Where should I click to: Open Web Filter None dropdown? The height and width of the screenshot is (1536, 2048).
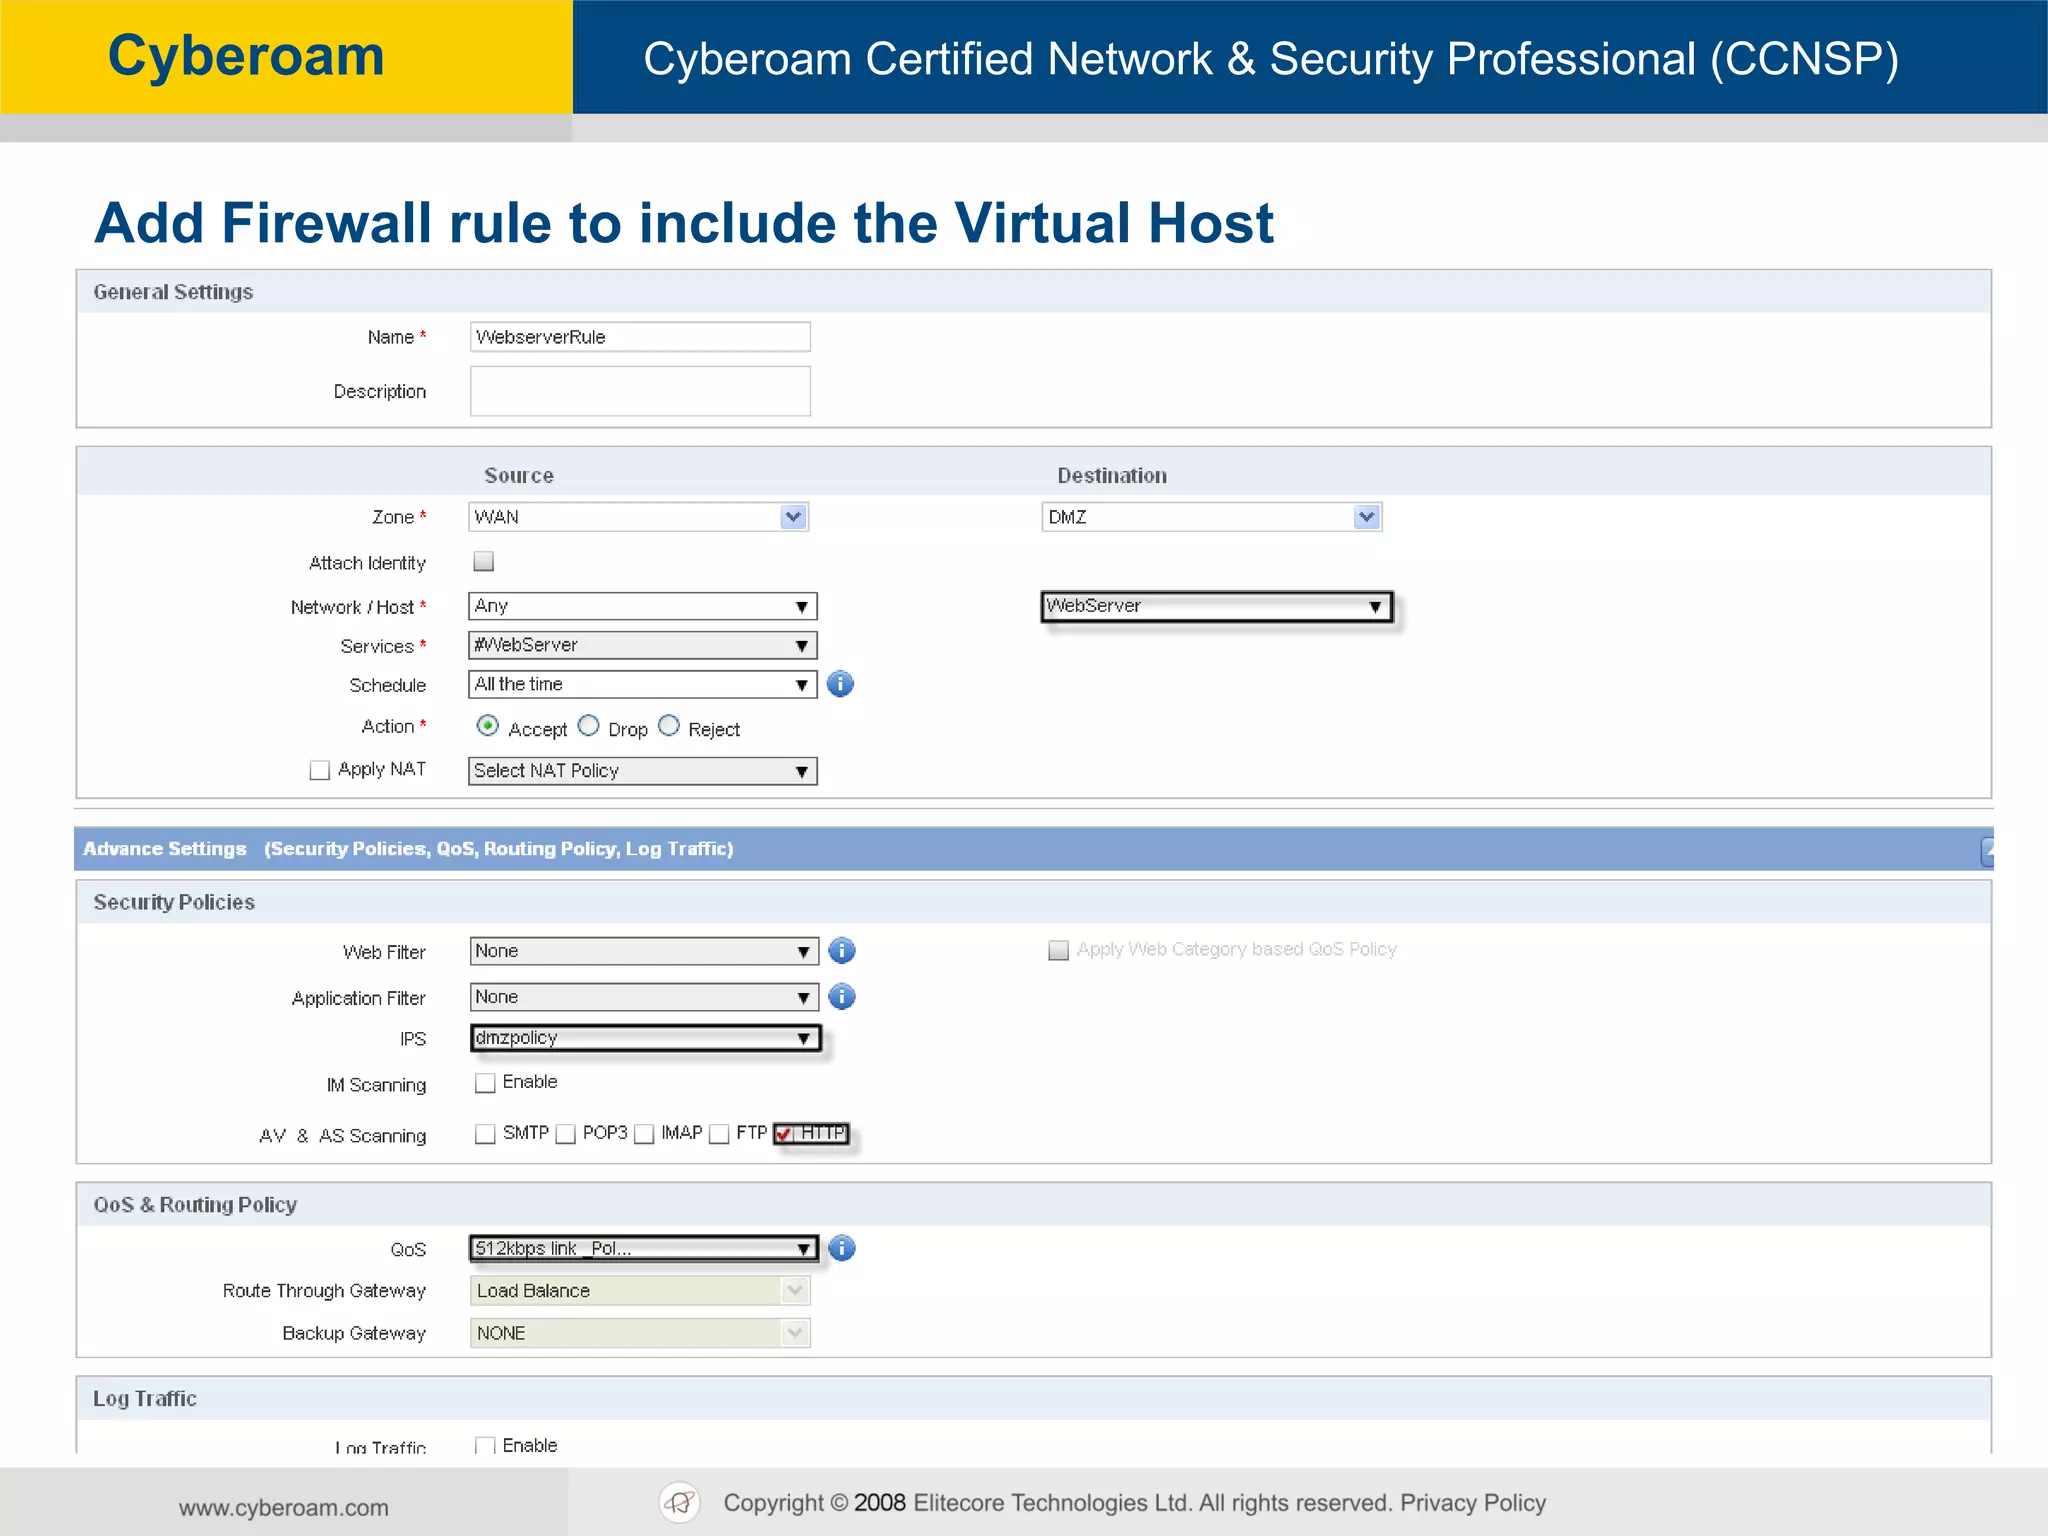(x=644, y=951)
